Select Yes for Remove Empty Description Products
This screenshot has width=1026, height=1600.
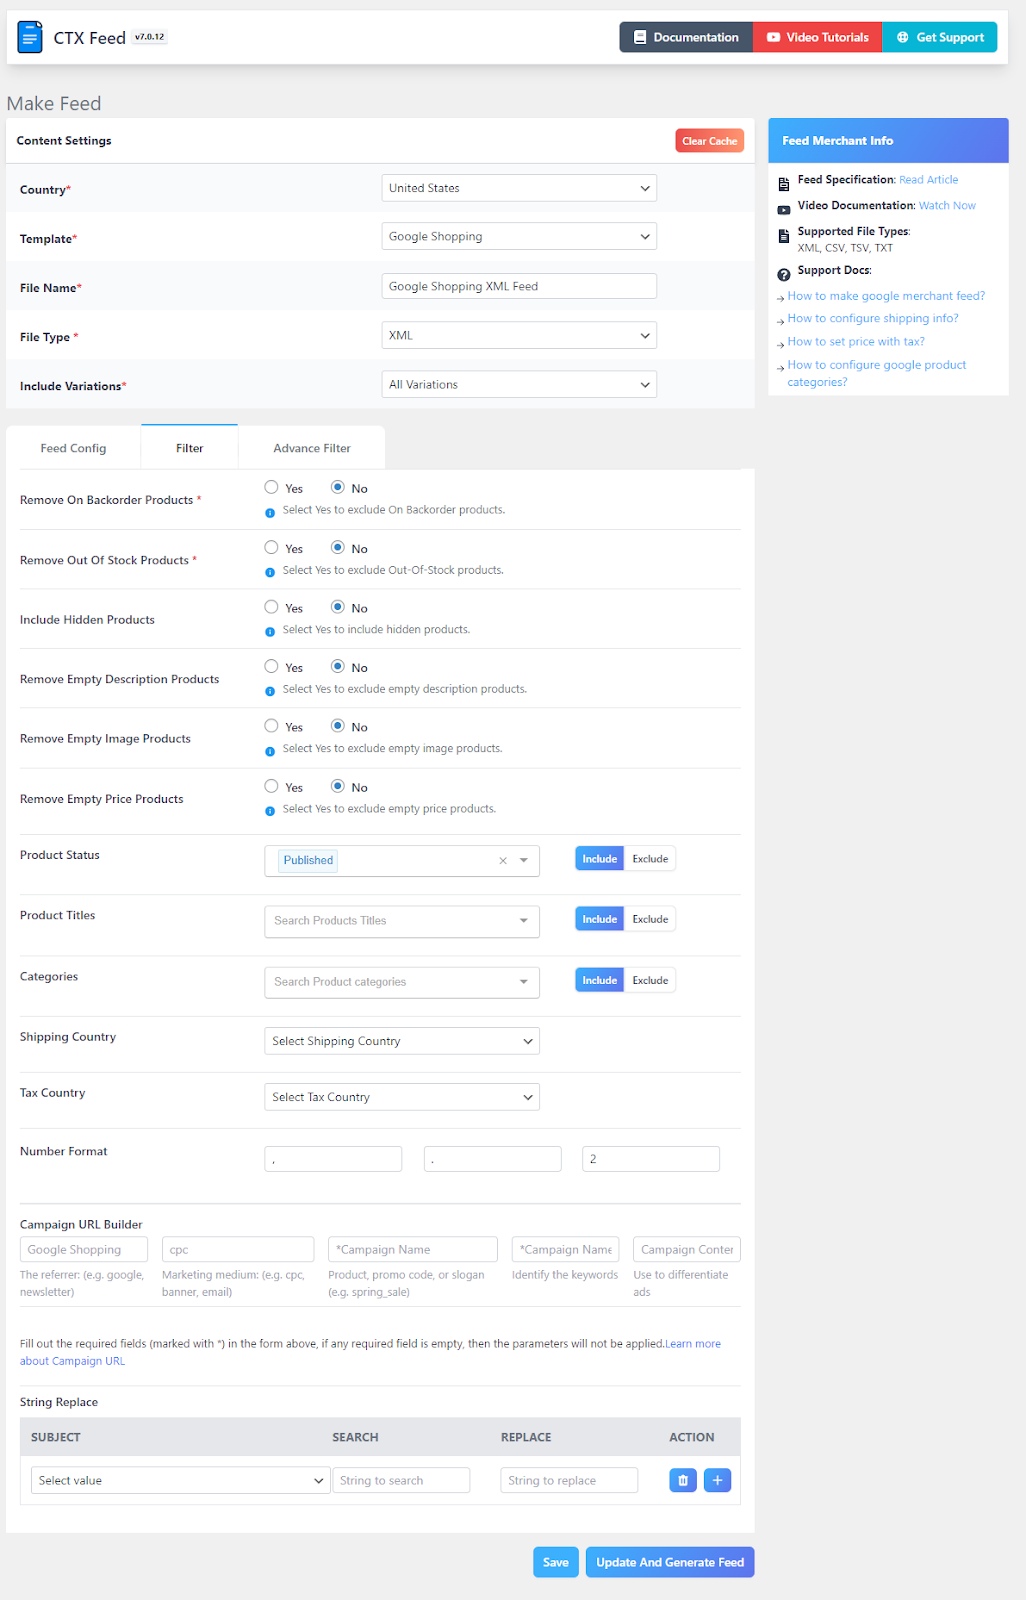pos(271,666)
